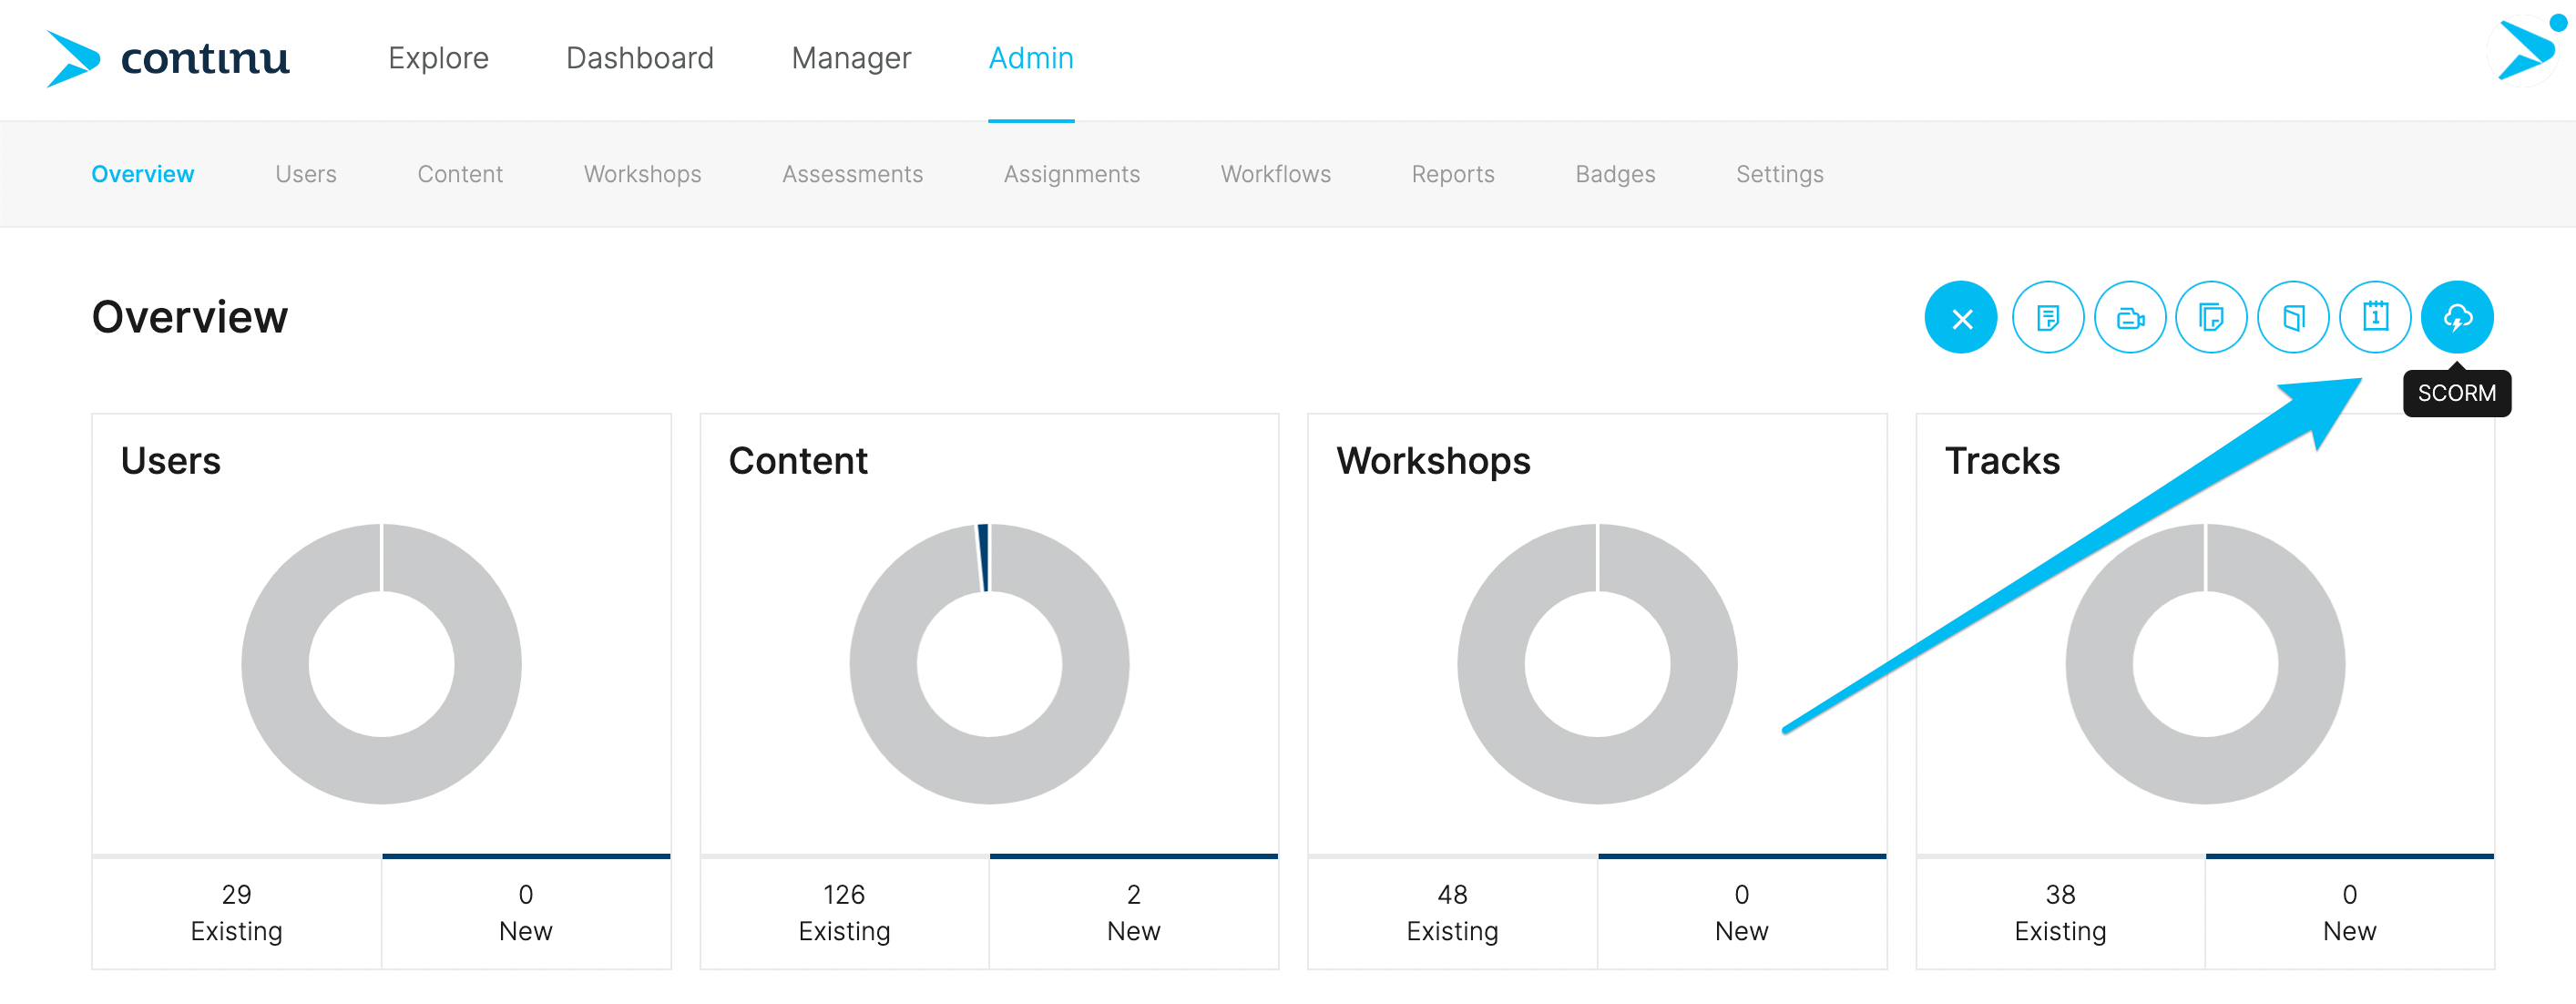
Task: Click the Continu logo
Action: coord(168,58)
